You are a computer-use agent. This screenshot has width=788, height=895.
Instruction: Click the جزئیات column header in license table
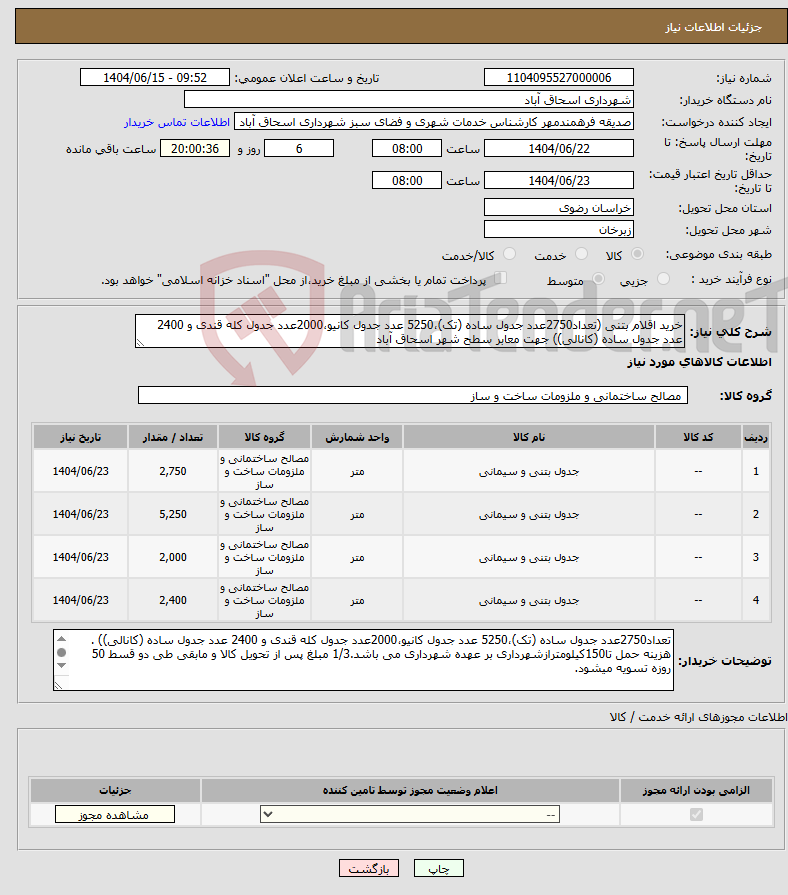pyautogui.click(x=115, y=791)
